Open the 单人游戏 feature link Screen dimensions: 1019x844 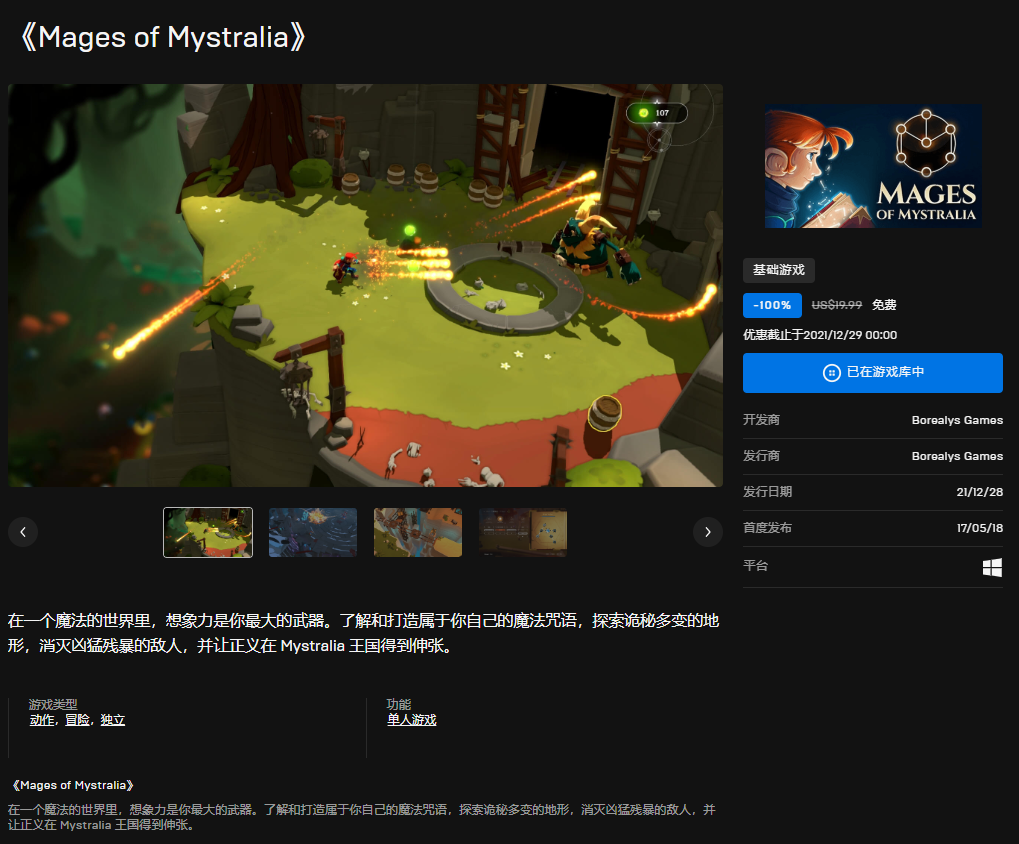412,720
